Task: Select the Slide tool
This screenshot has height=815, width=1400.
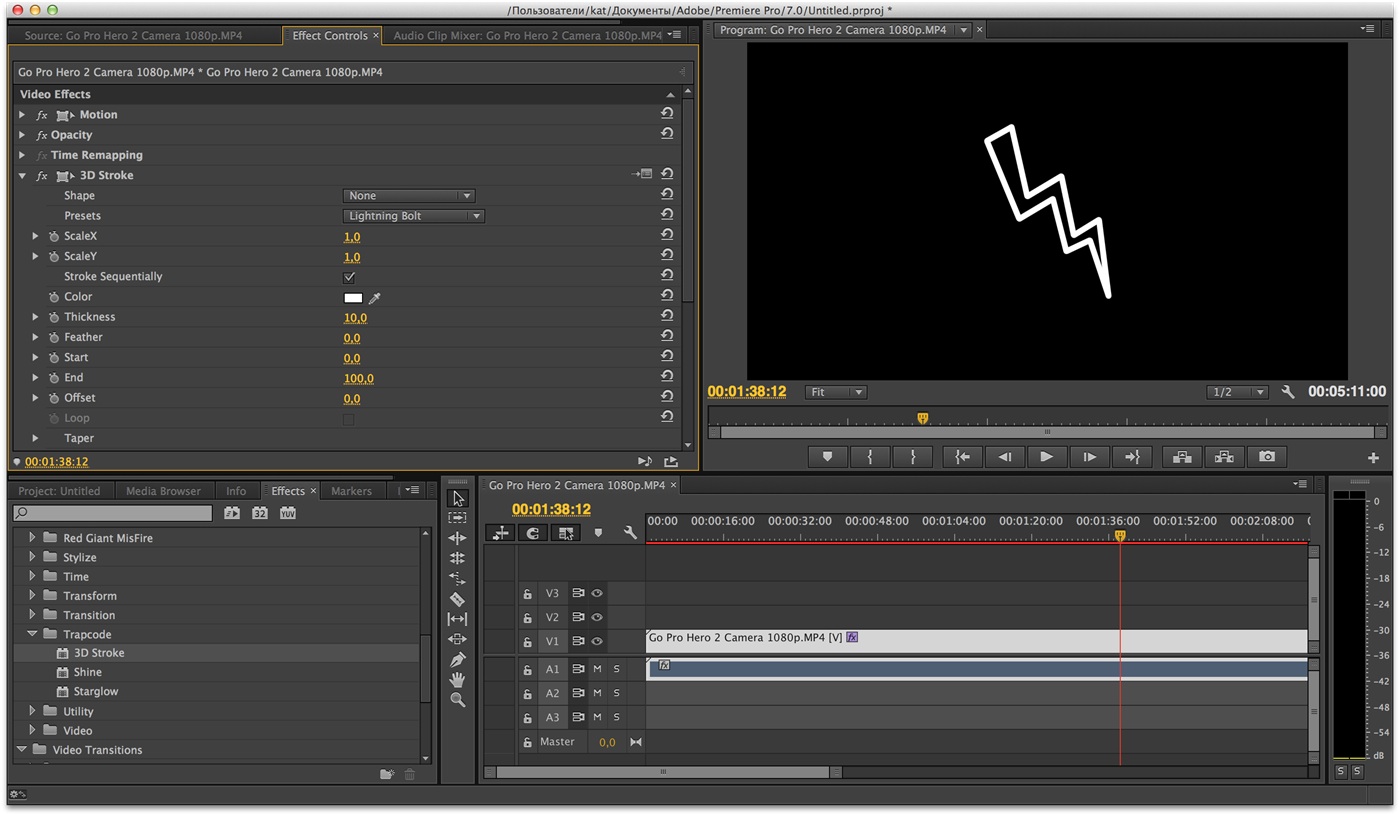Action: [458, 639]
